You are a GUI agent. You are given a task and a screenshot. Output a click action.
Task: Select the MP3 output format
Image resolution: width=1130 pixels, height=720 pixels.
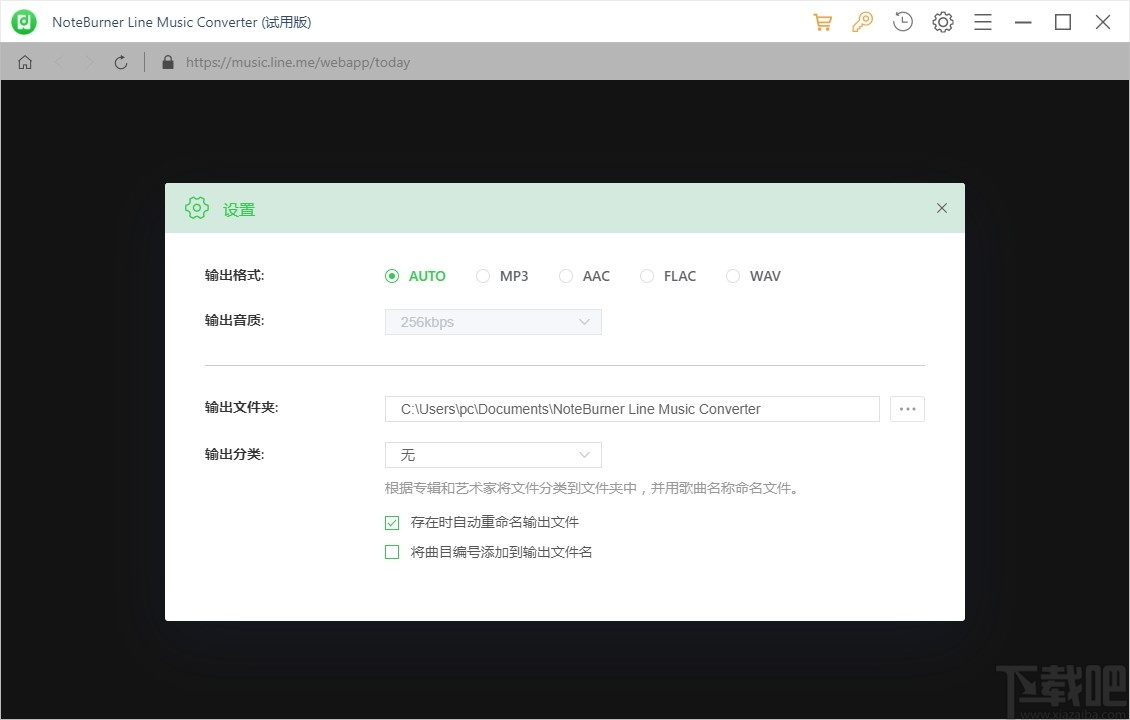[x=484, y=276]
